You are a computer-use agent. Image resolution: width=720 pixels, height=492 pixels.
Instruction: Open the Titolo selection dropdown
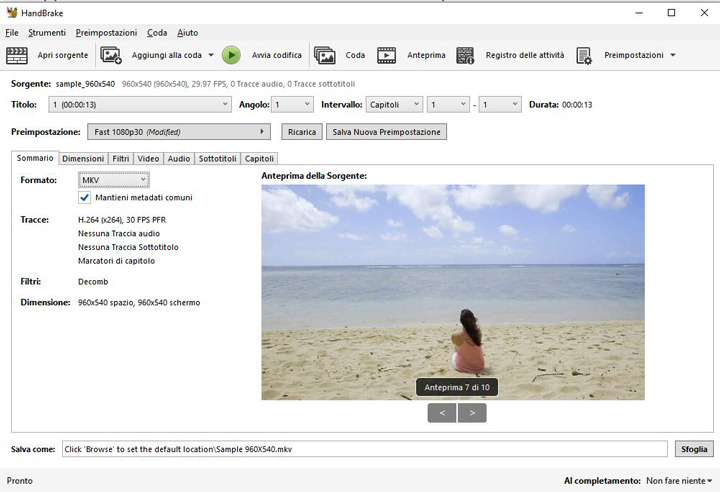(140, 104)
